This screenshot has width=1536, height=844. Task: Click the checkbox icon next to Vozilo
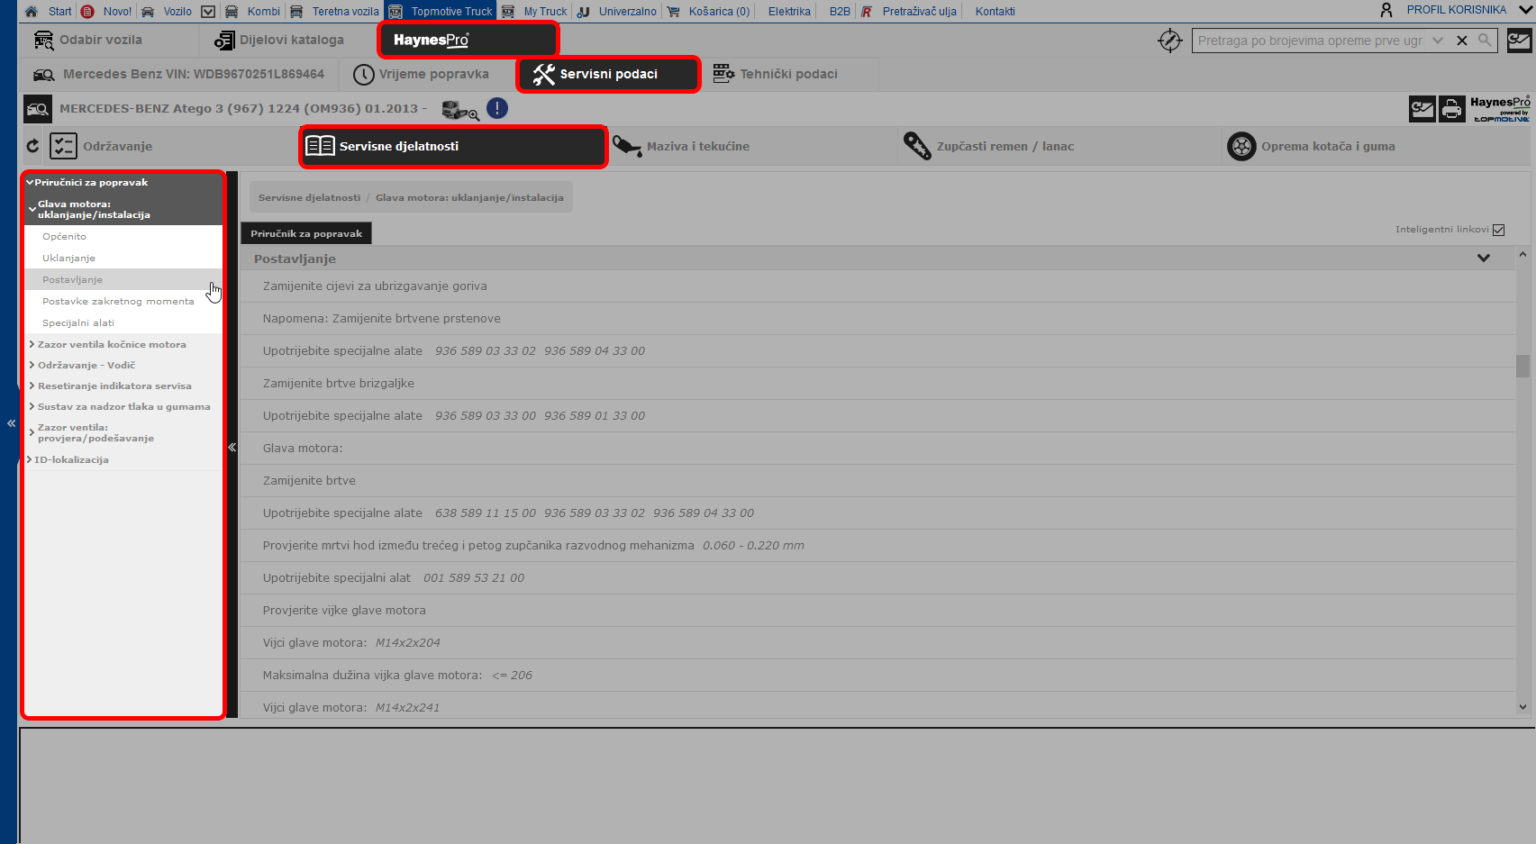[208, 12]
